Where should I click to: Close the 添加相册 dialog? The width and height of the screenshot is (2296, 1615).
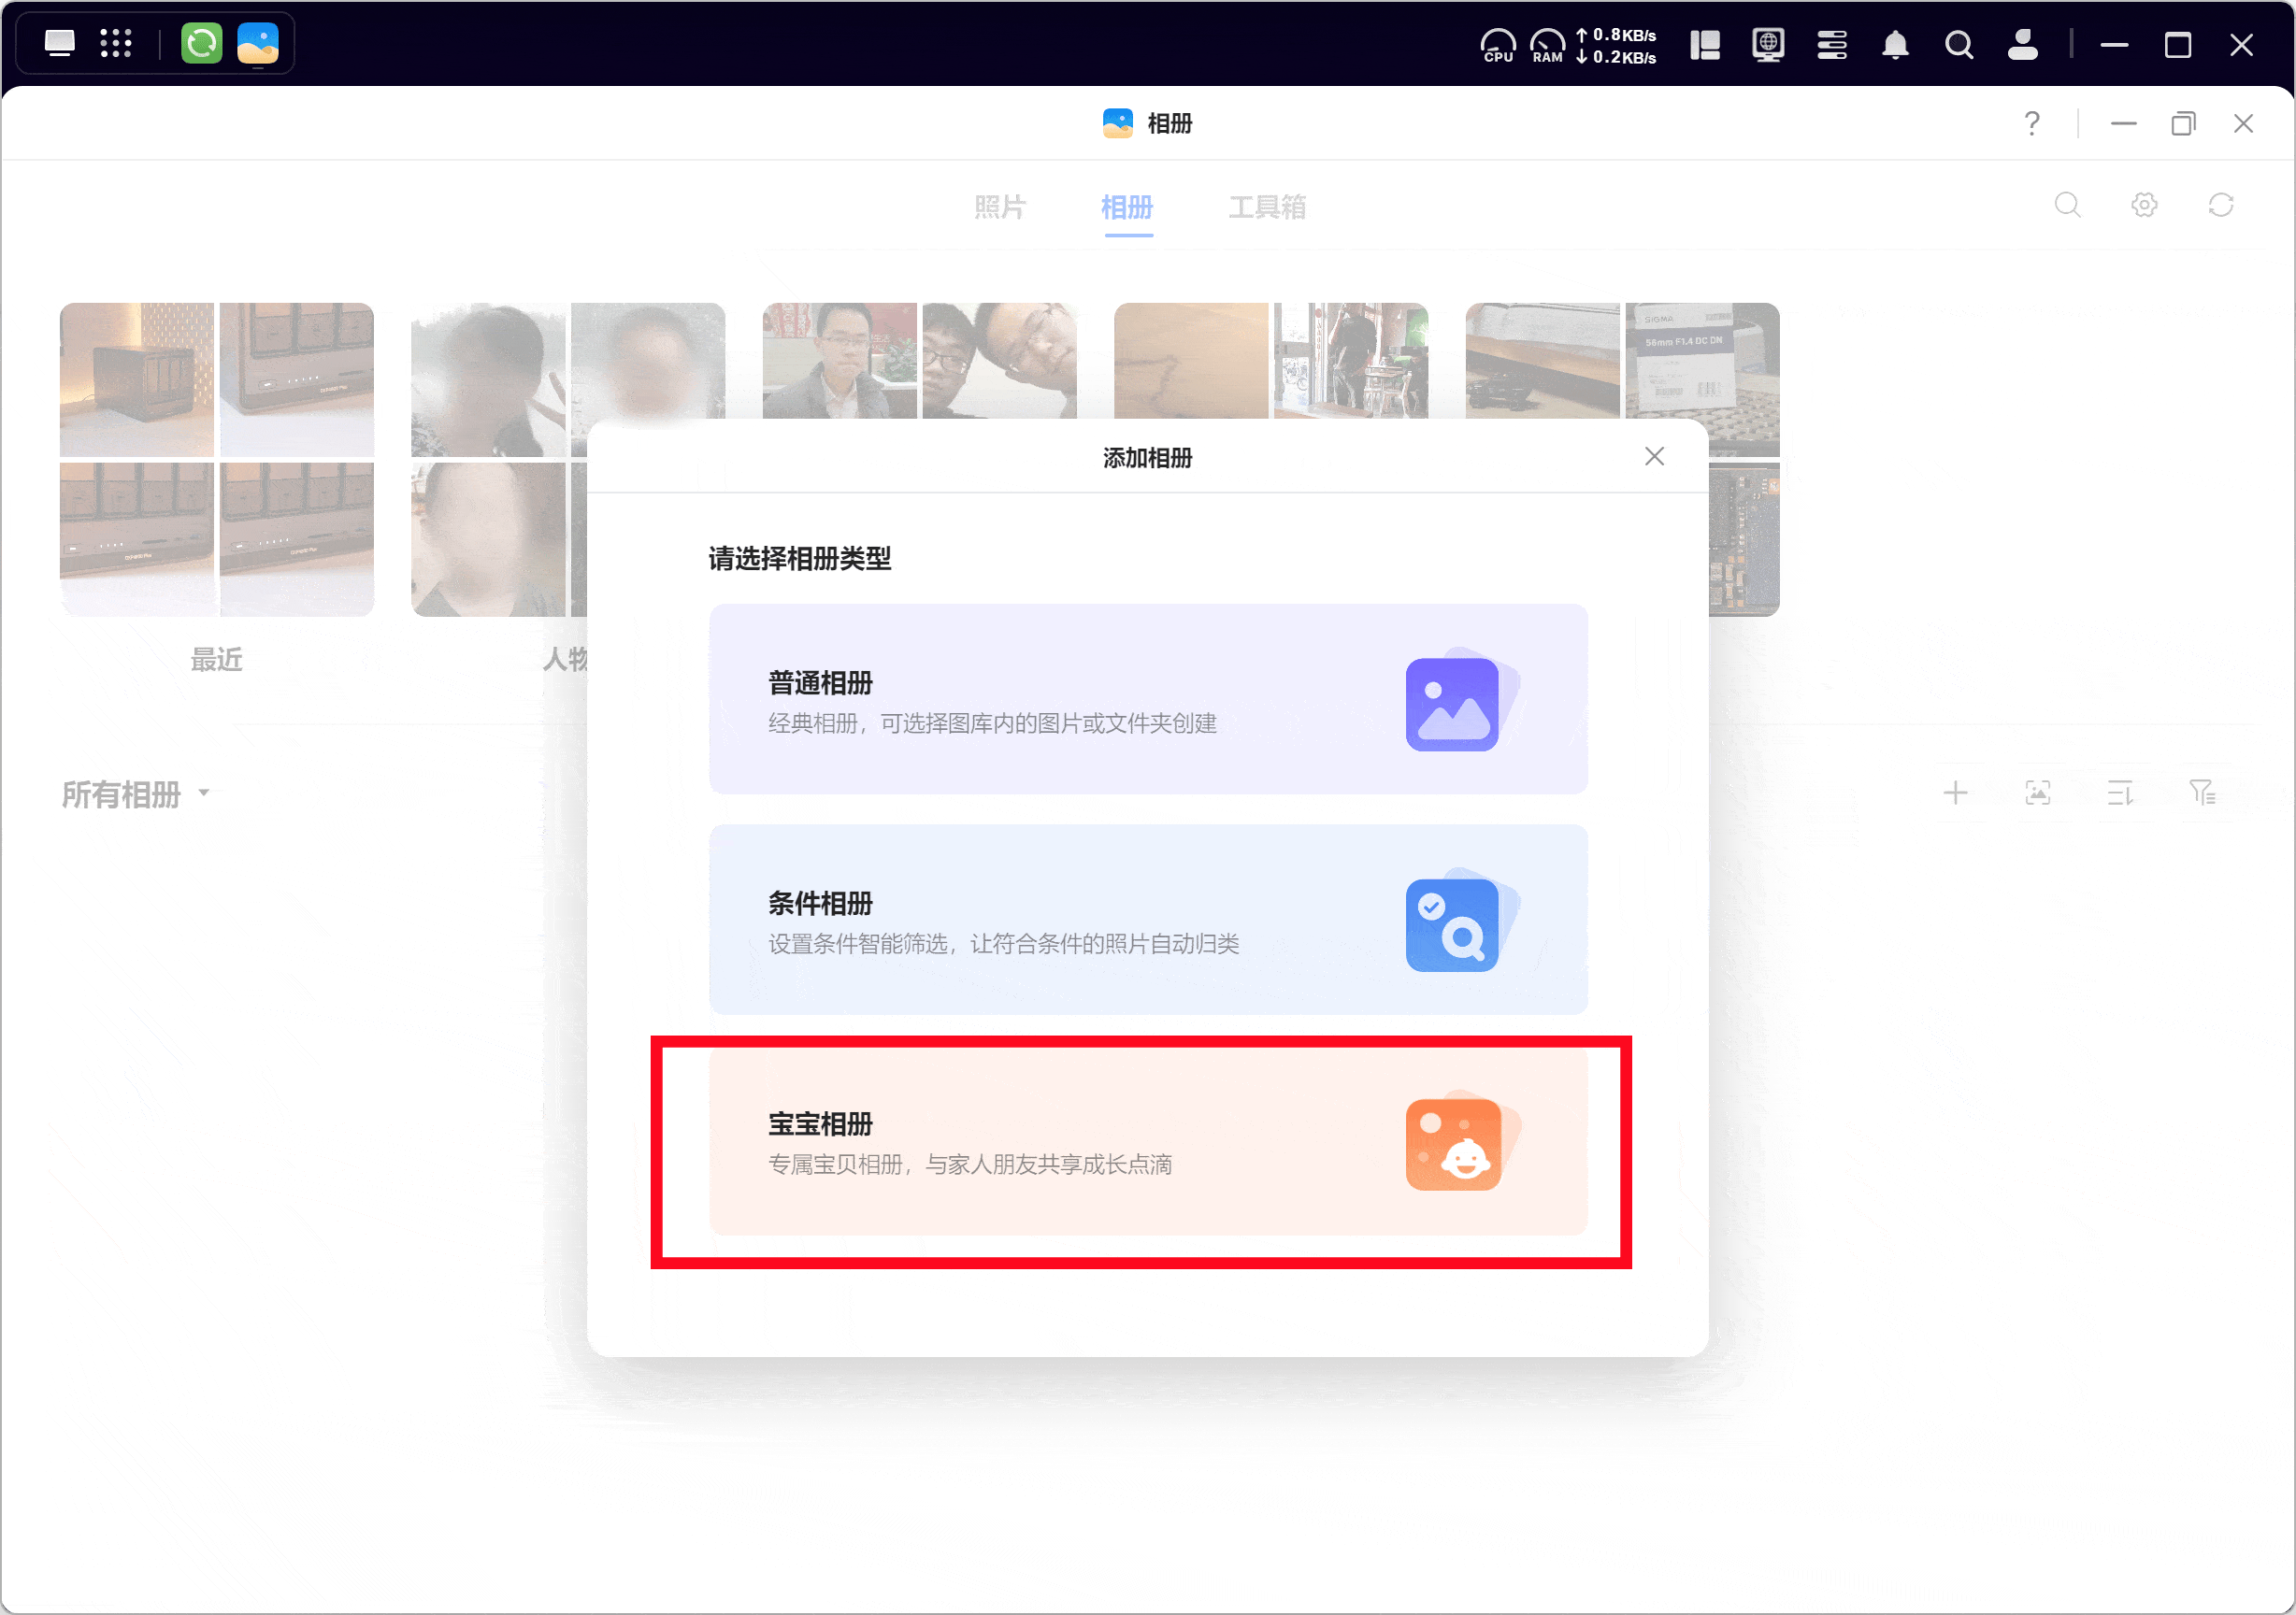click(x=1654, y=457)
